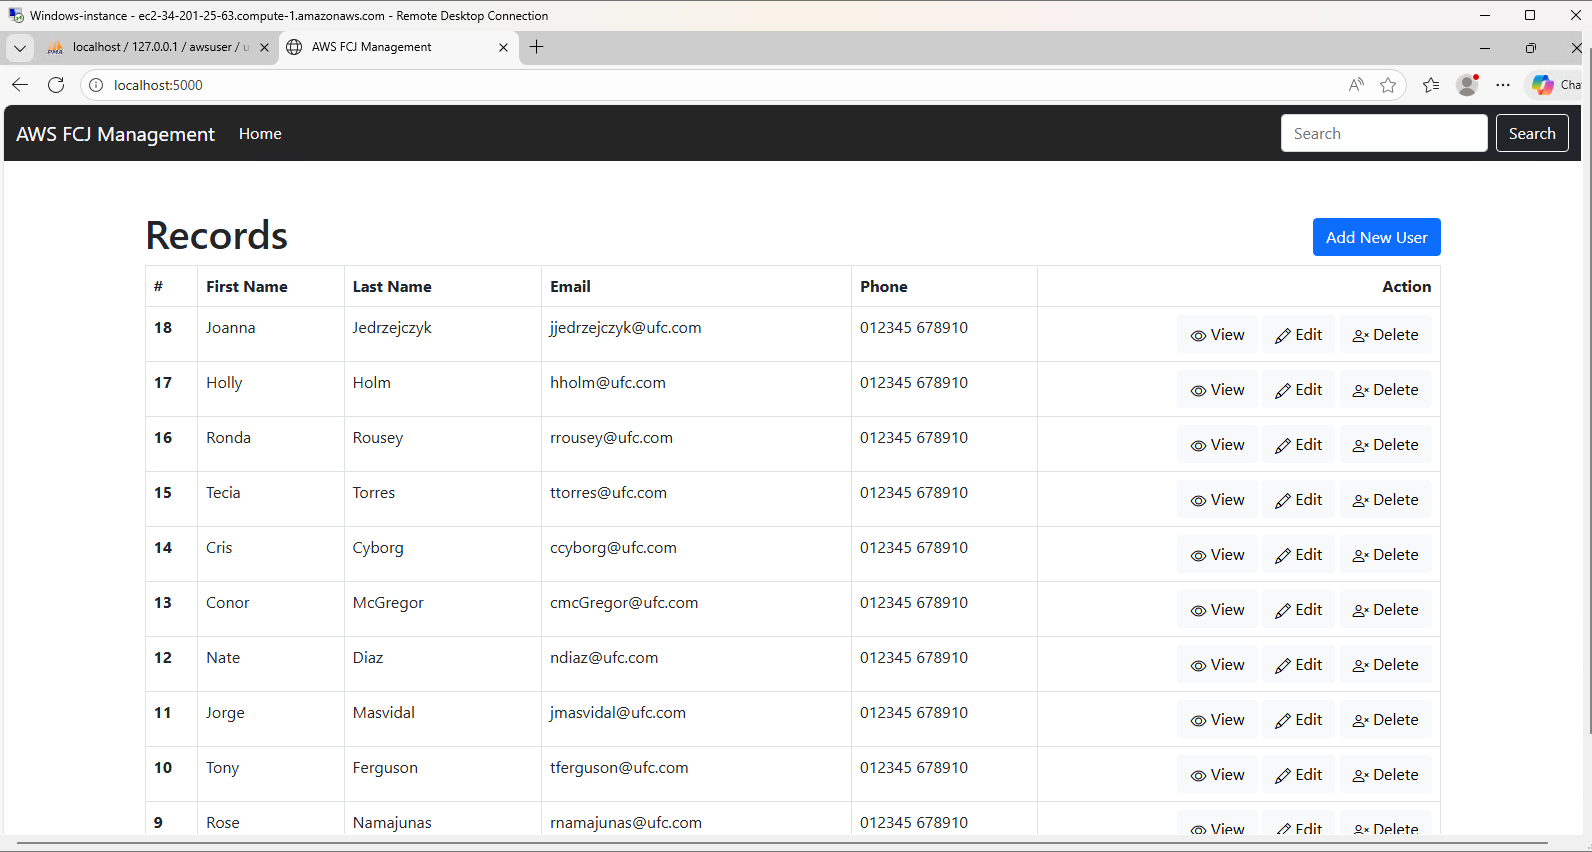Click the Add New User button
Screen dimensions: 1592x852
(x=1376, y=237)
